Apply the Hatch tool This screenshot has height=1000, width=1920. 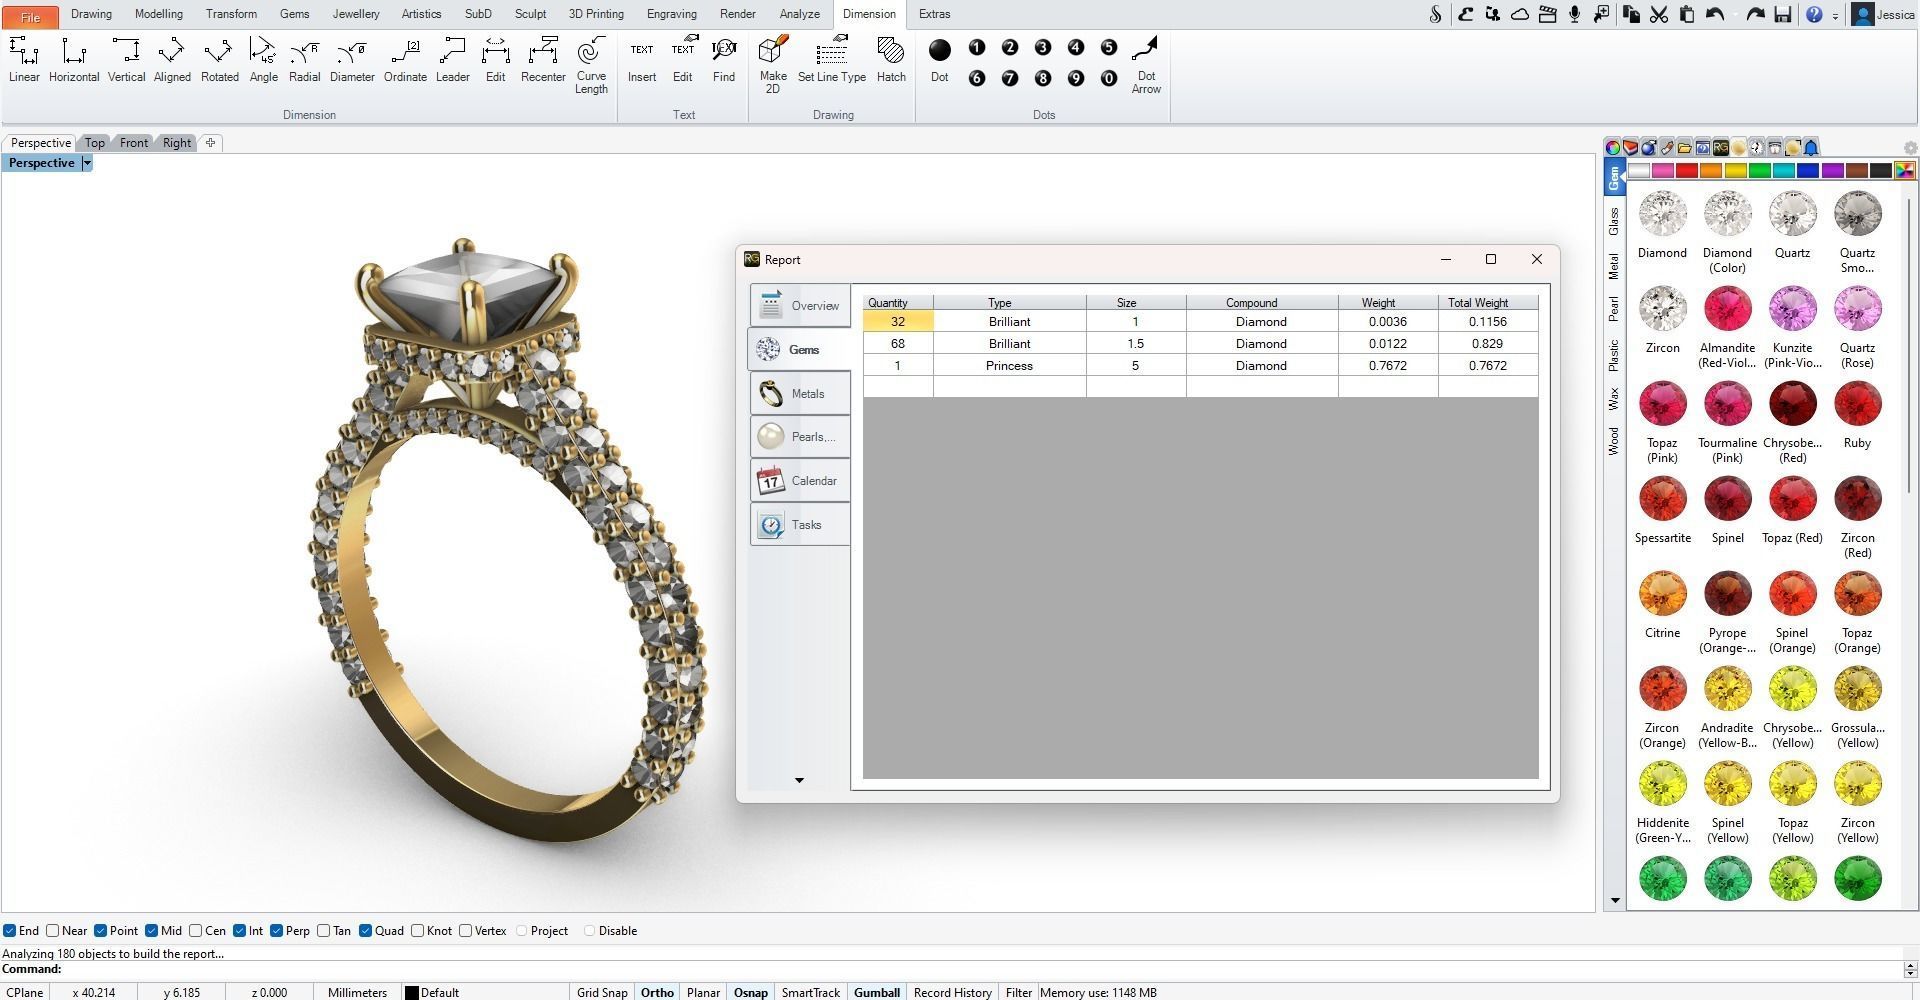point(891,59)
